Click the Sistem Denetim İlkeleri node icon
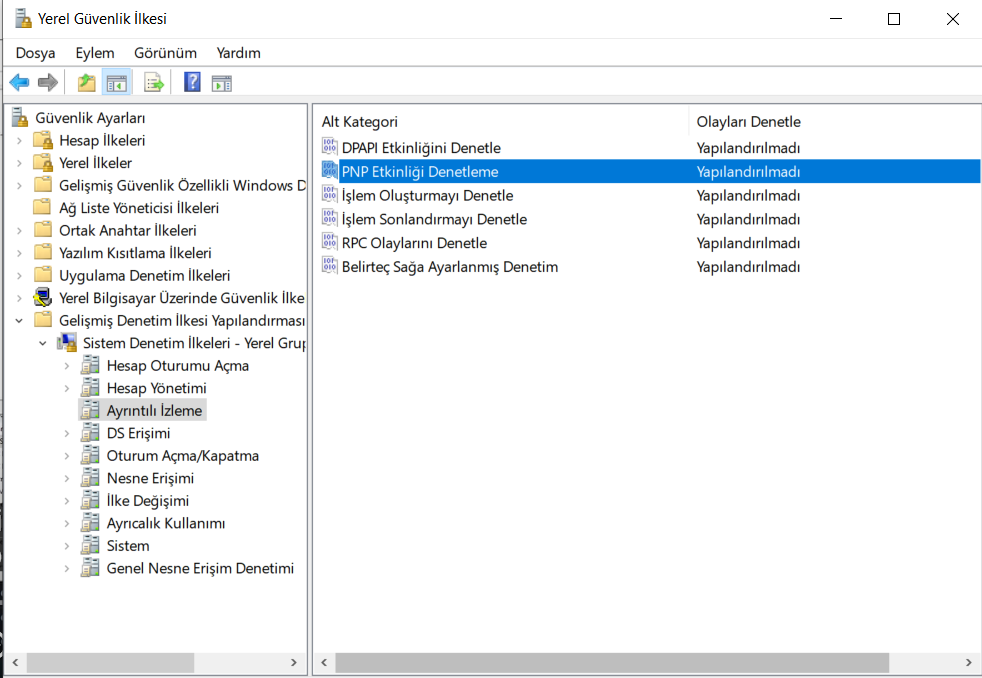The width and height of the screenshot is (982, 678). pos(66,342)
